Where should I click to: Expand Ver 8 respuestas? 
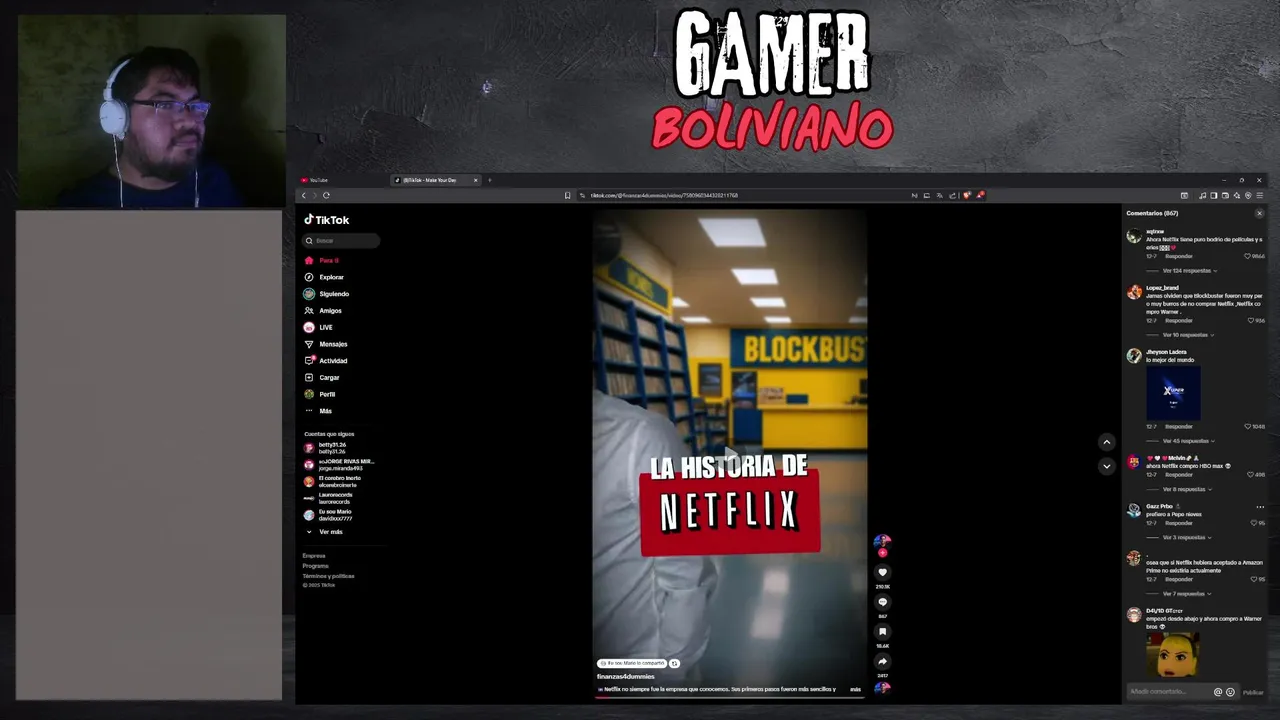pyautogui.click(x=1185, y=489)
